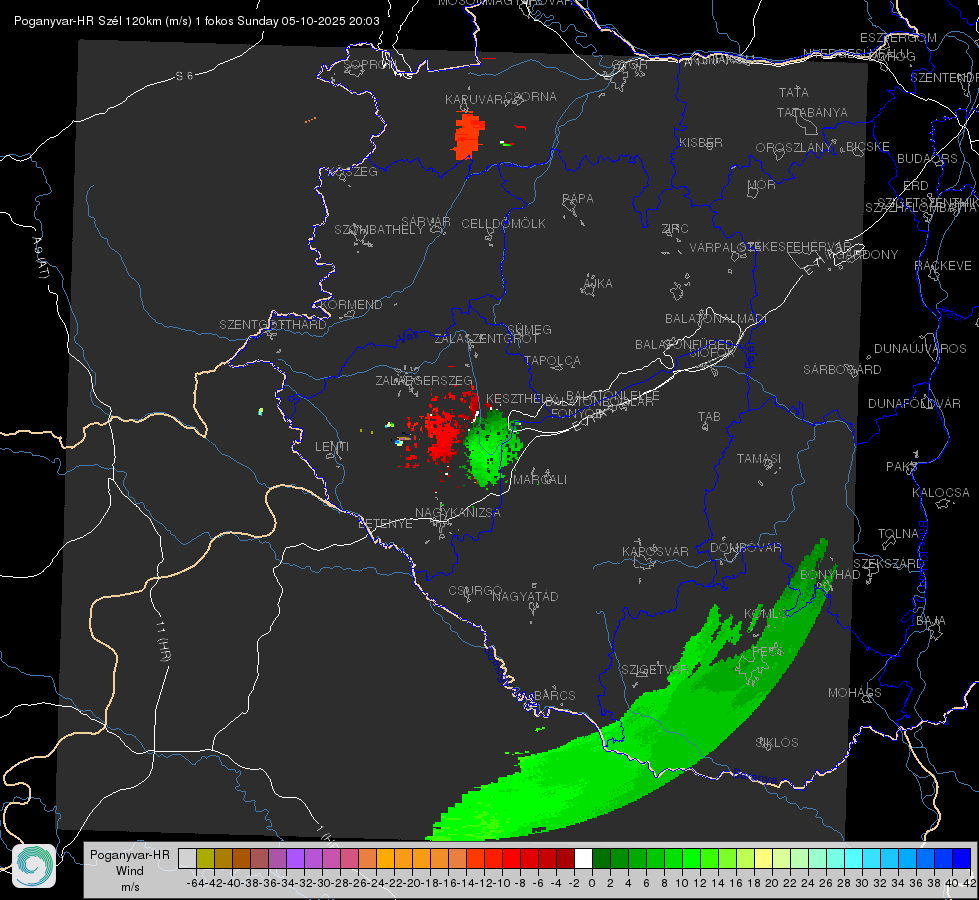Click the swirl logo icon beside the legend
The height and width of the screenshot is (900, 979).
pos(34,866)
